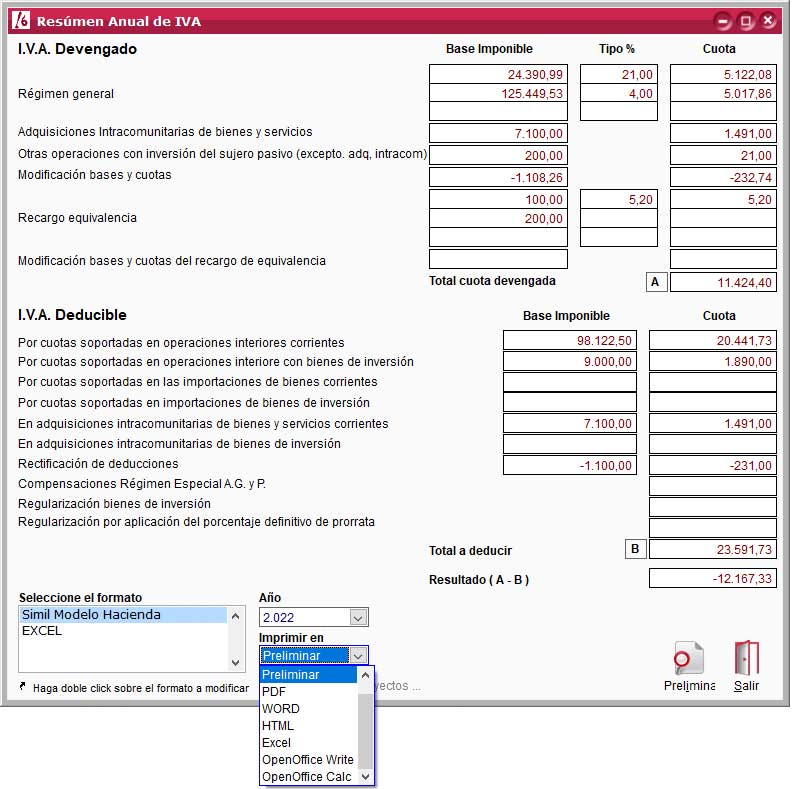Click the 'Seleccione el formato' label
792x789 pixels.
click(x=80, y=598)
